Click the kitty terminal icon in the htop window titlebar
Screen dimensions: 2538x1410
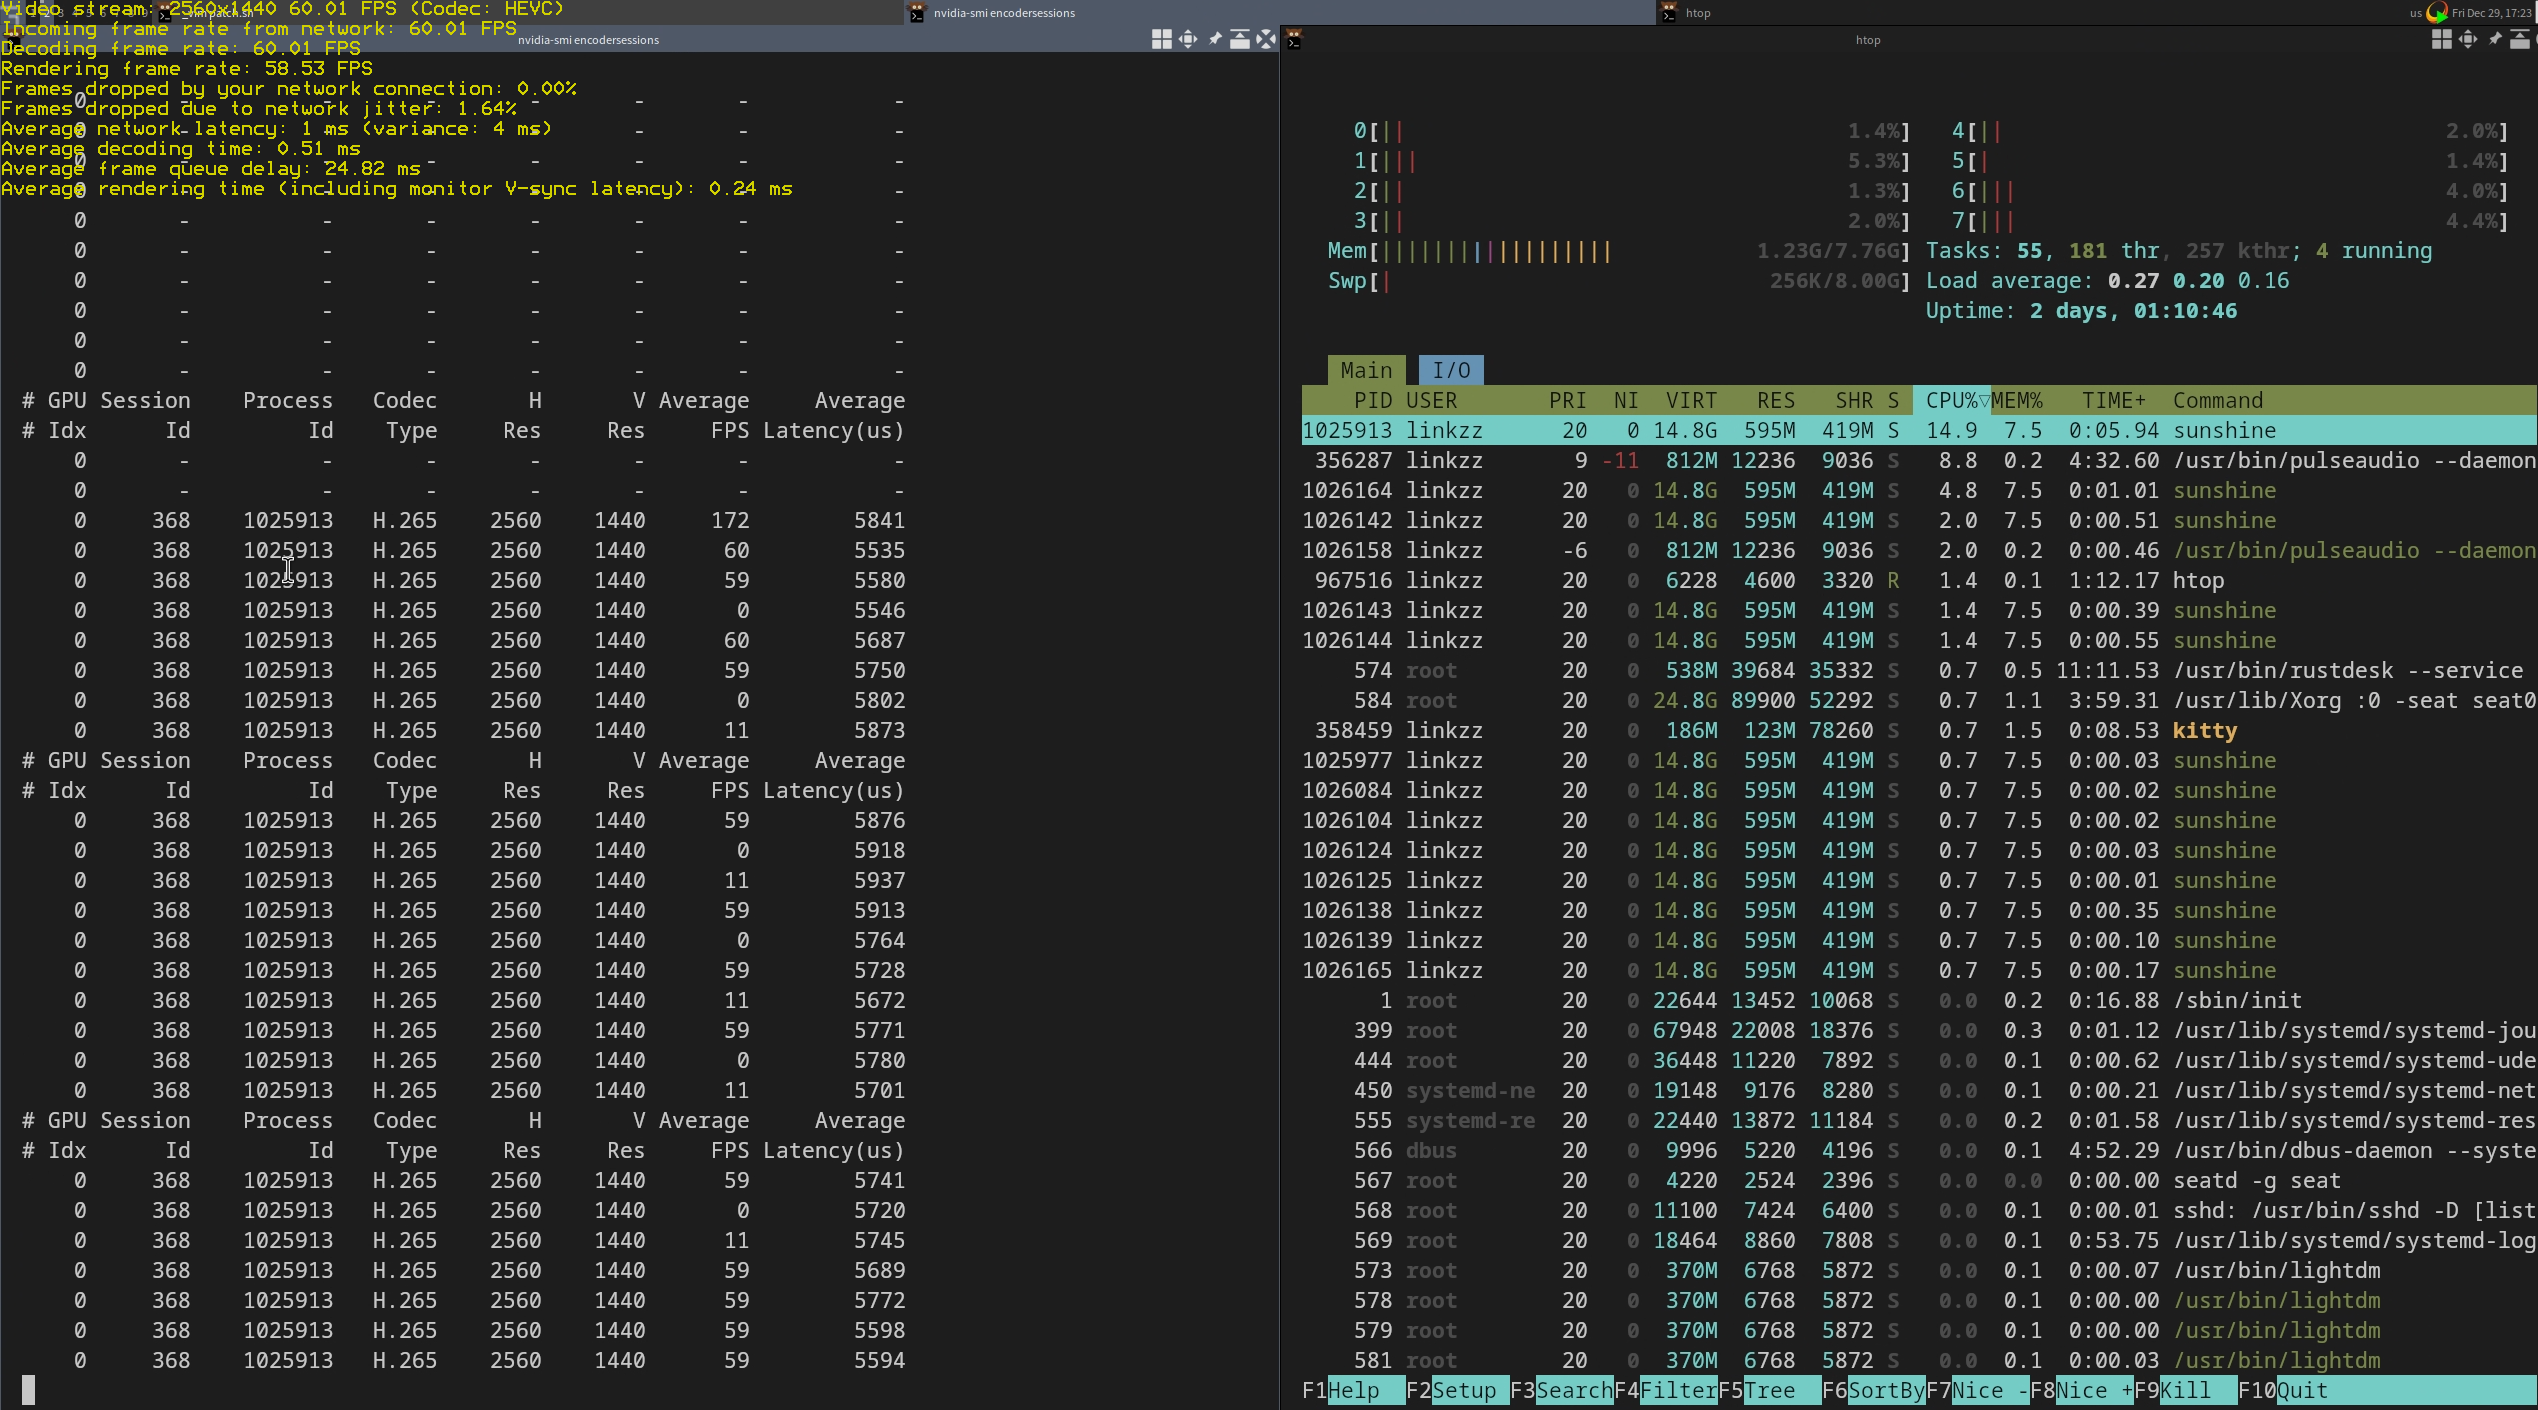click(1294, 39)
